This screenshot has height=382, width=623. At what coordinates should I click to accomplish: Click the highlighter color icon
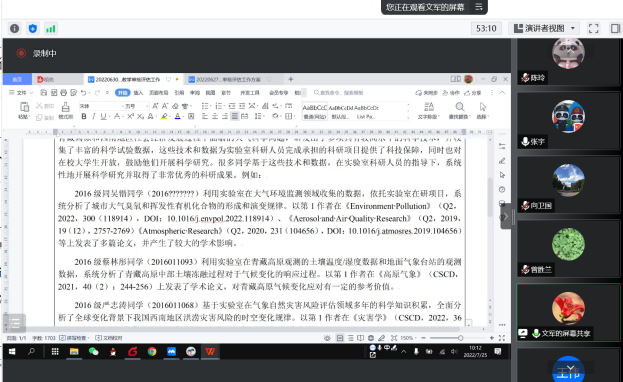164,116
